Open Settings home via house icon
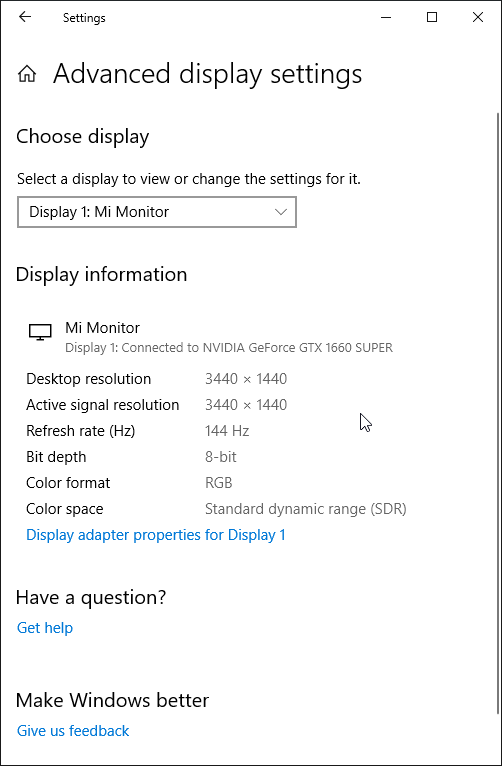The image size is (502, 766). (x=27, y=74)
